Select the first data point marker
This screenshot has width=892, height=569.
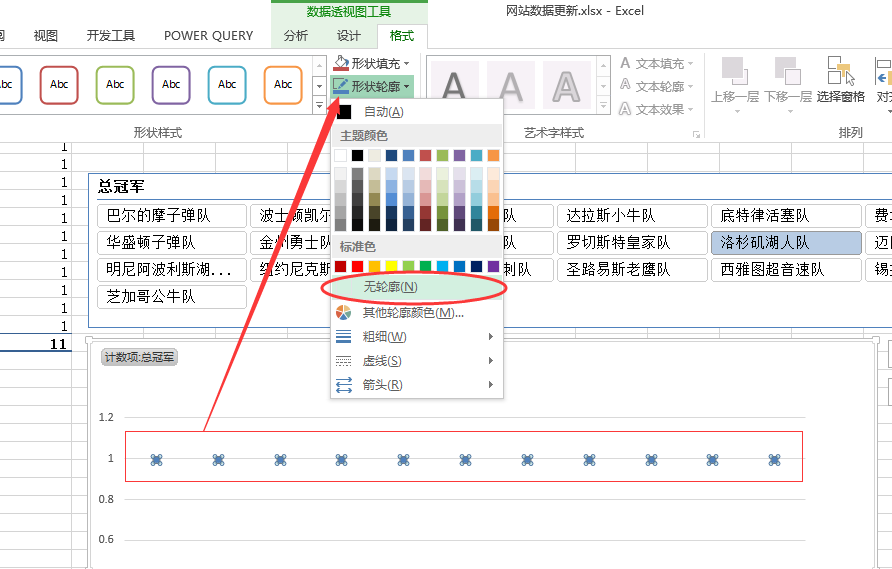[156, 460]
